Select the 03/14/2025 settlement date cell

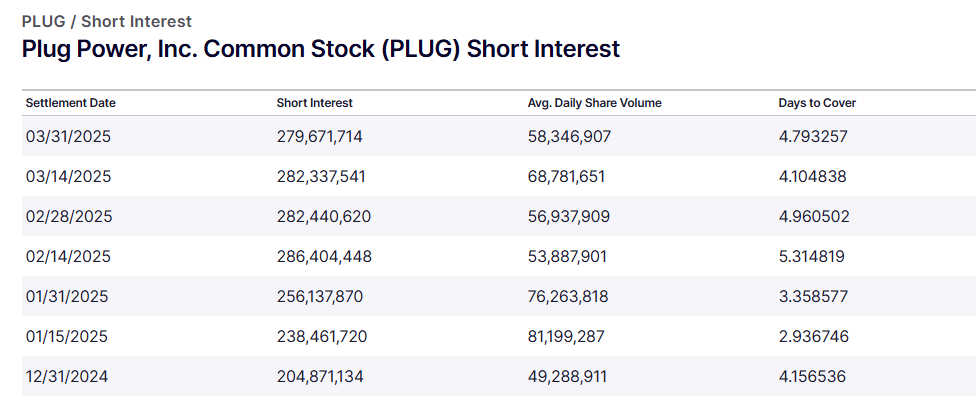pyautogui.click(x=68, y=177)
